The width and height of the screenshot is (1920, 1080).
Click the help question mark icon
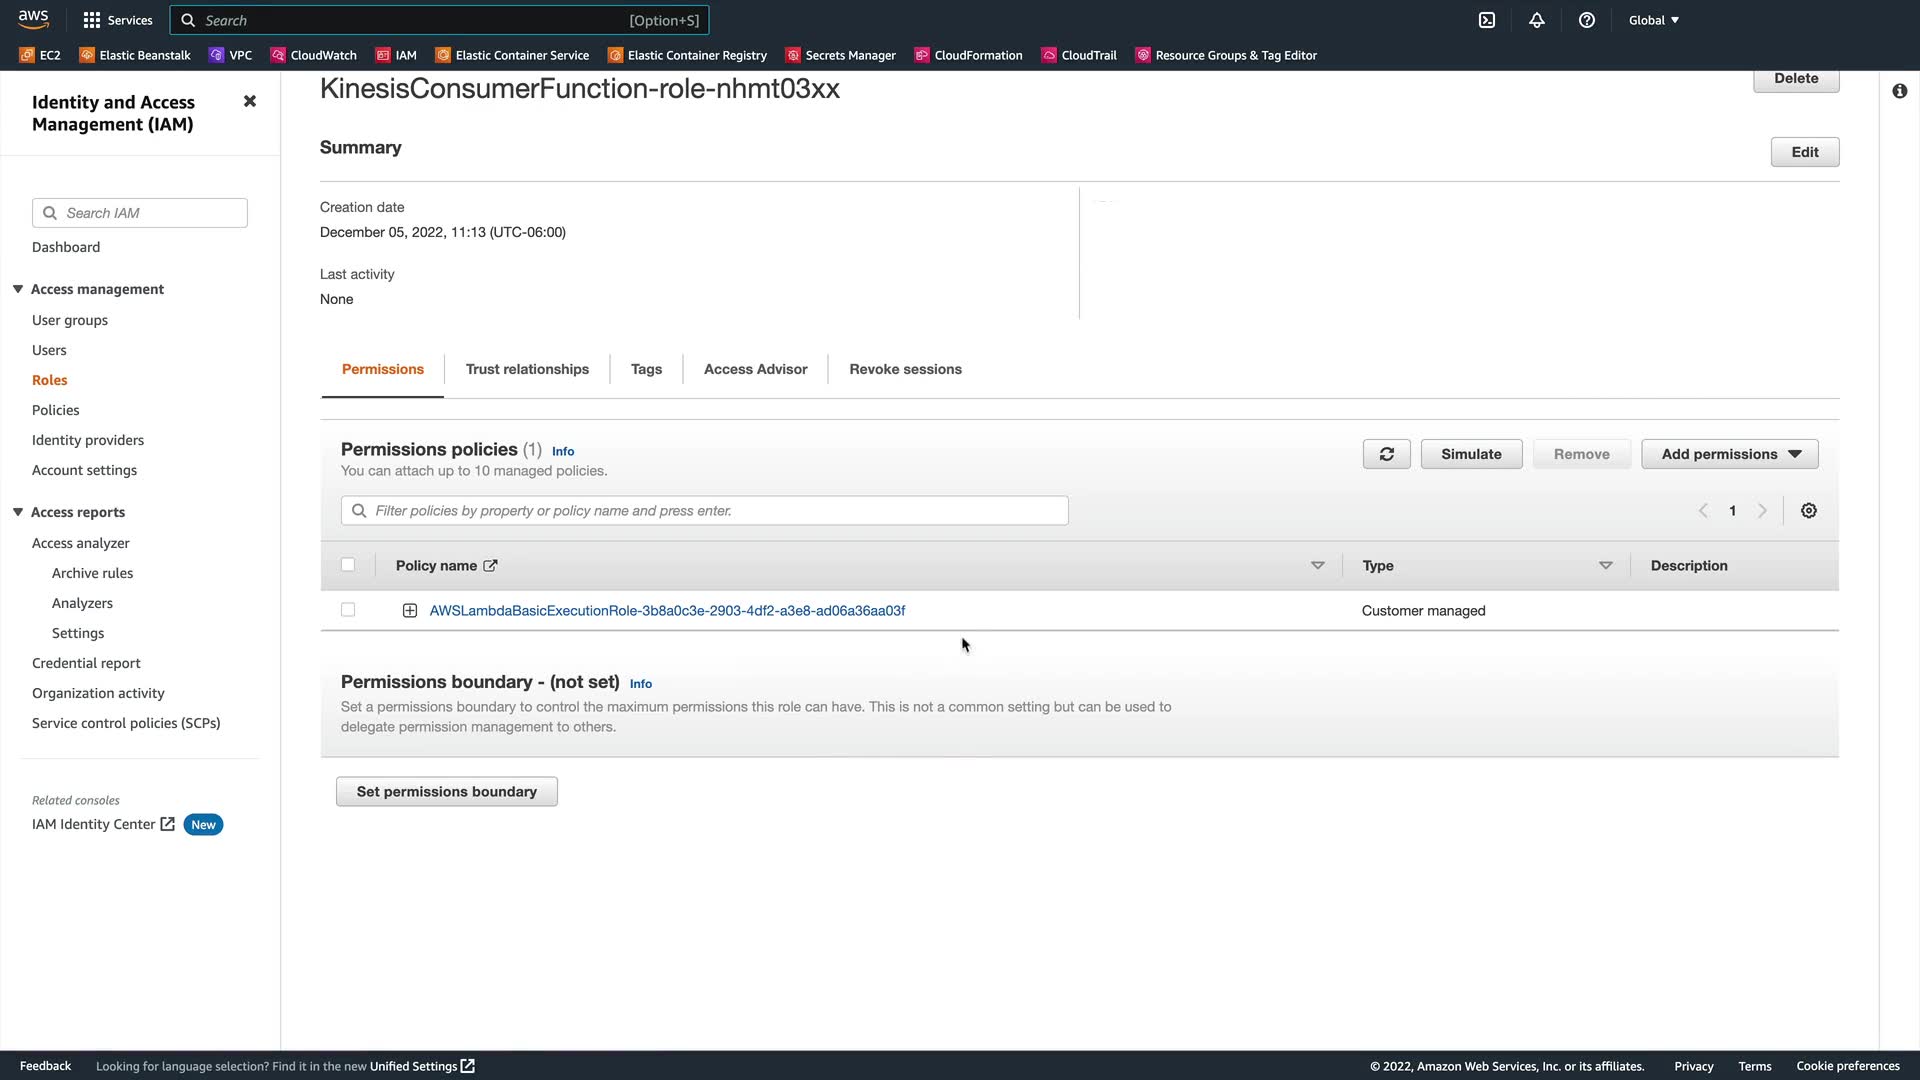pos(1587,20)
